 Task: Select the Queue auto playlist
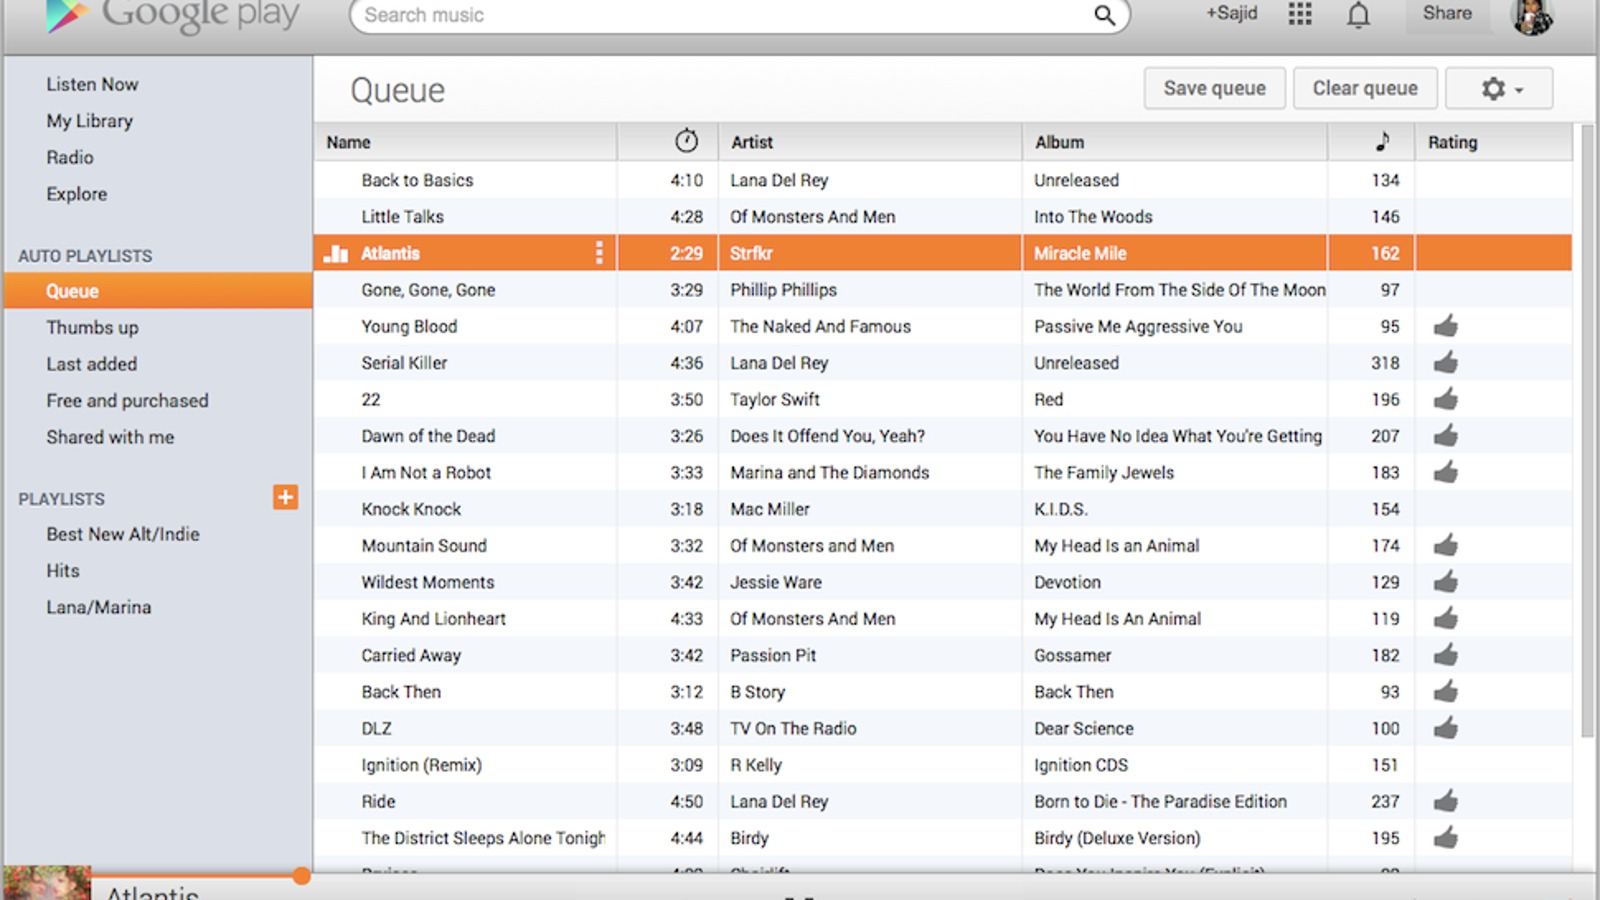[158, 291]
